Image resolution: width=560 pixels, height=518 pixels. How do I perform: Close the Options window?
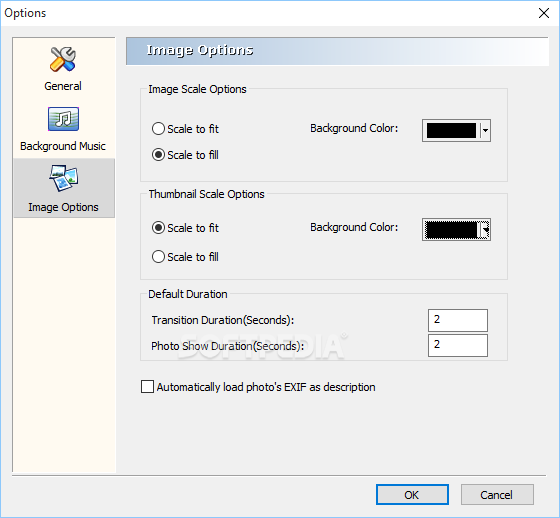click(x=544, y=13)
